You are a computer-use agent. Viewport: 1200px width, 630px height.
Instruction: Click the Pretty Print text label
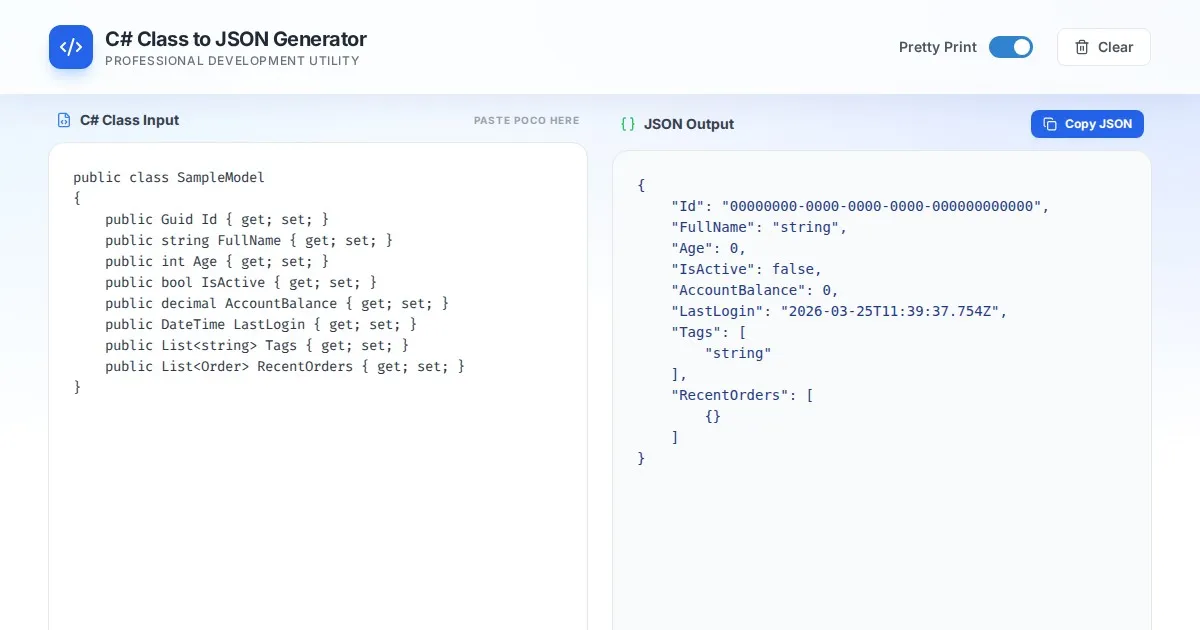(x=937, y=47)
